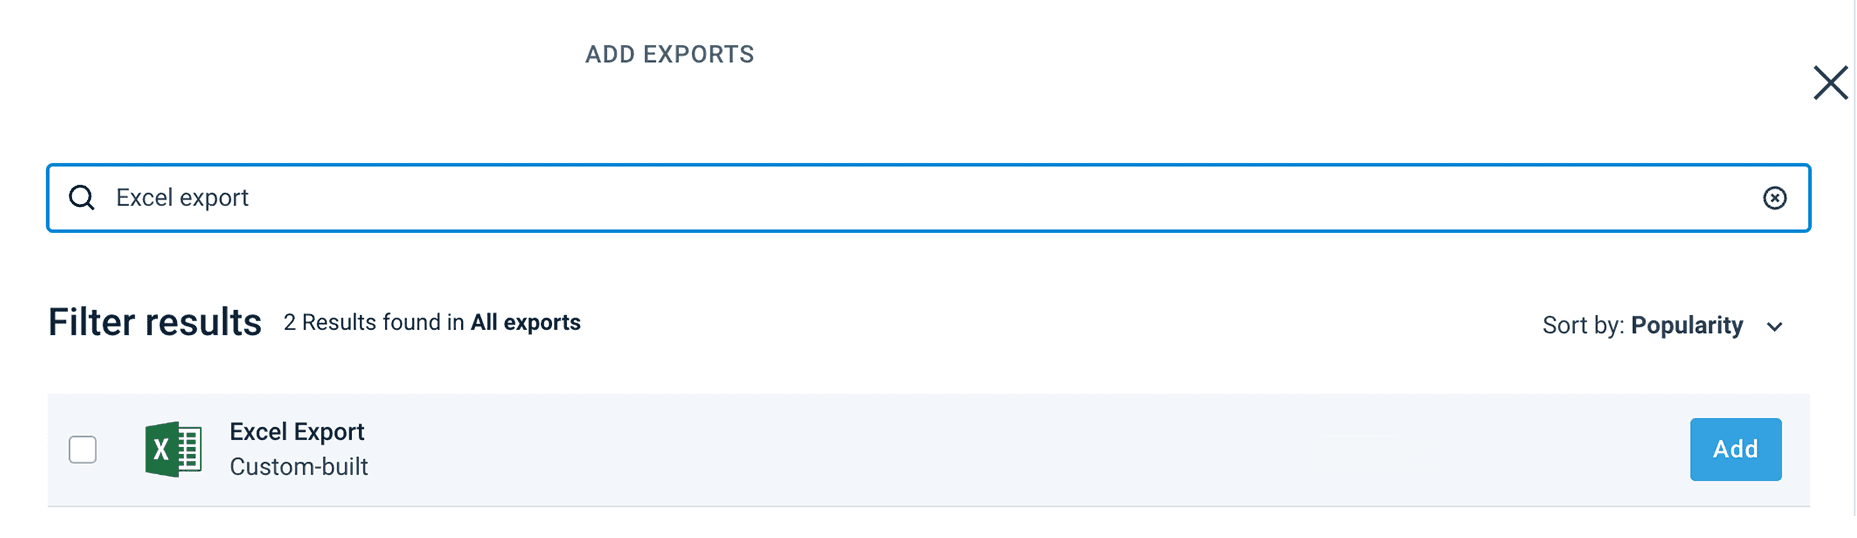Click the Sort by label
Screen dimensions: 1857x538
[x=1582, y=326]
